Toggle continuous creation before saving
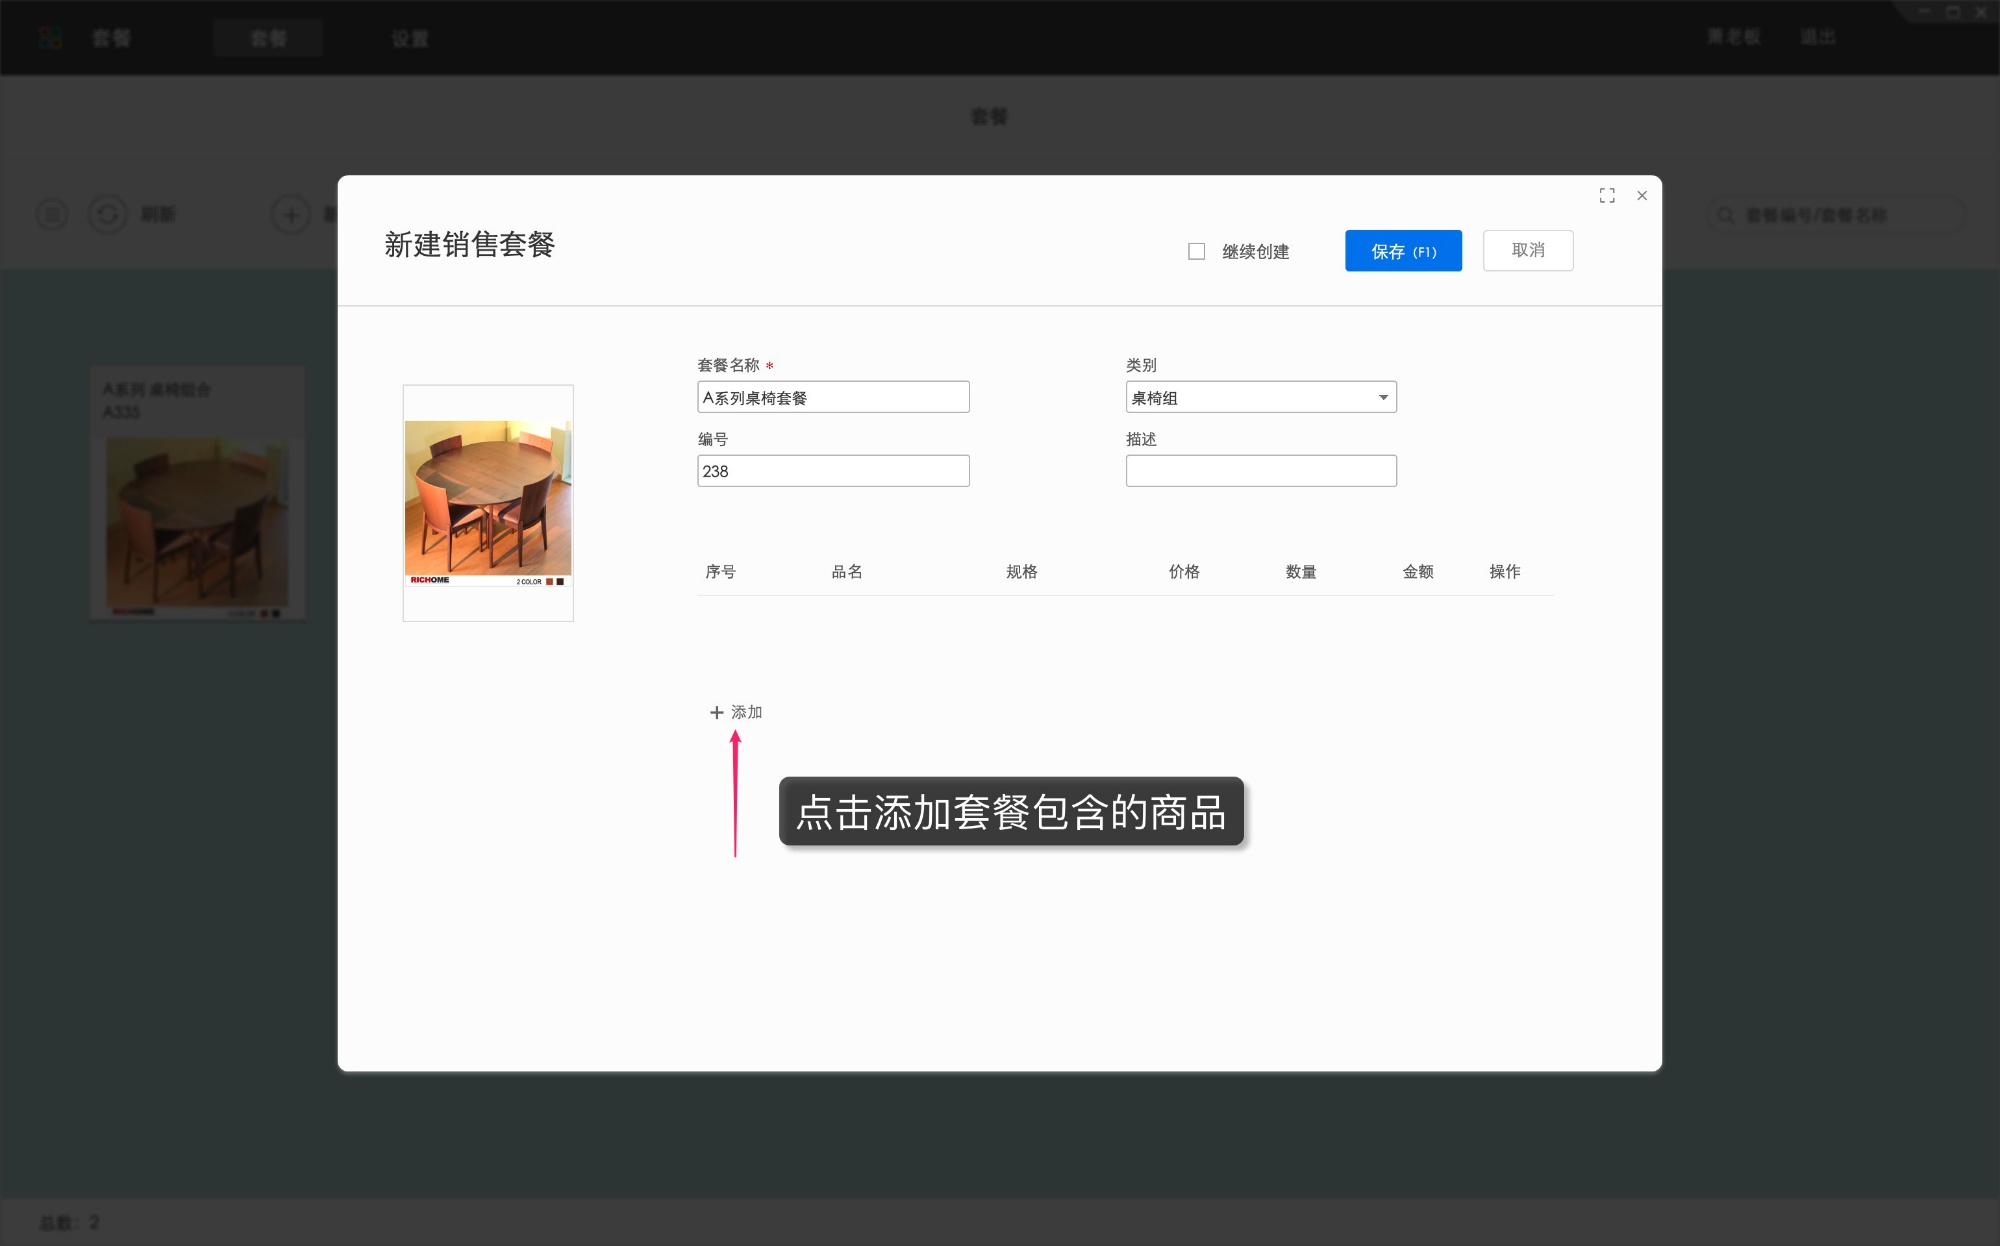Screen dimensions: 2000x1246 (x=1196, y=251)
